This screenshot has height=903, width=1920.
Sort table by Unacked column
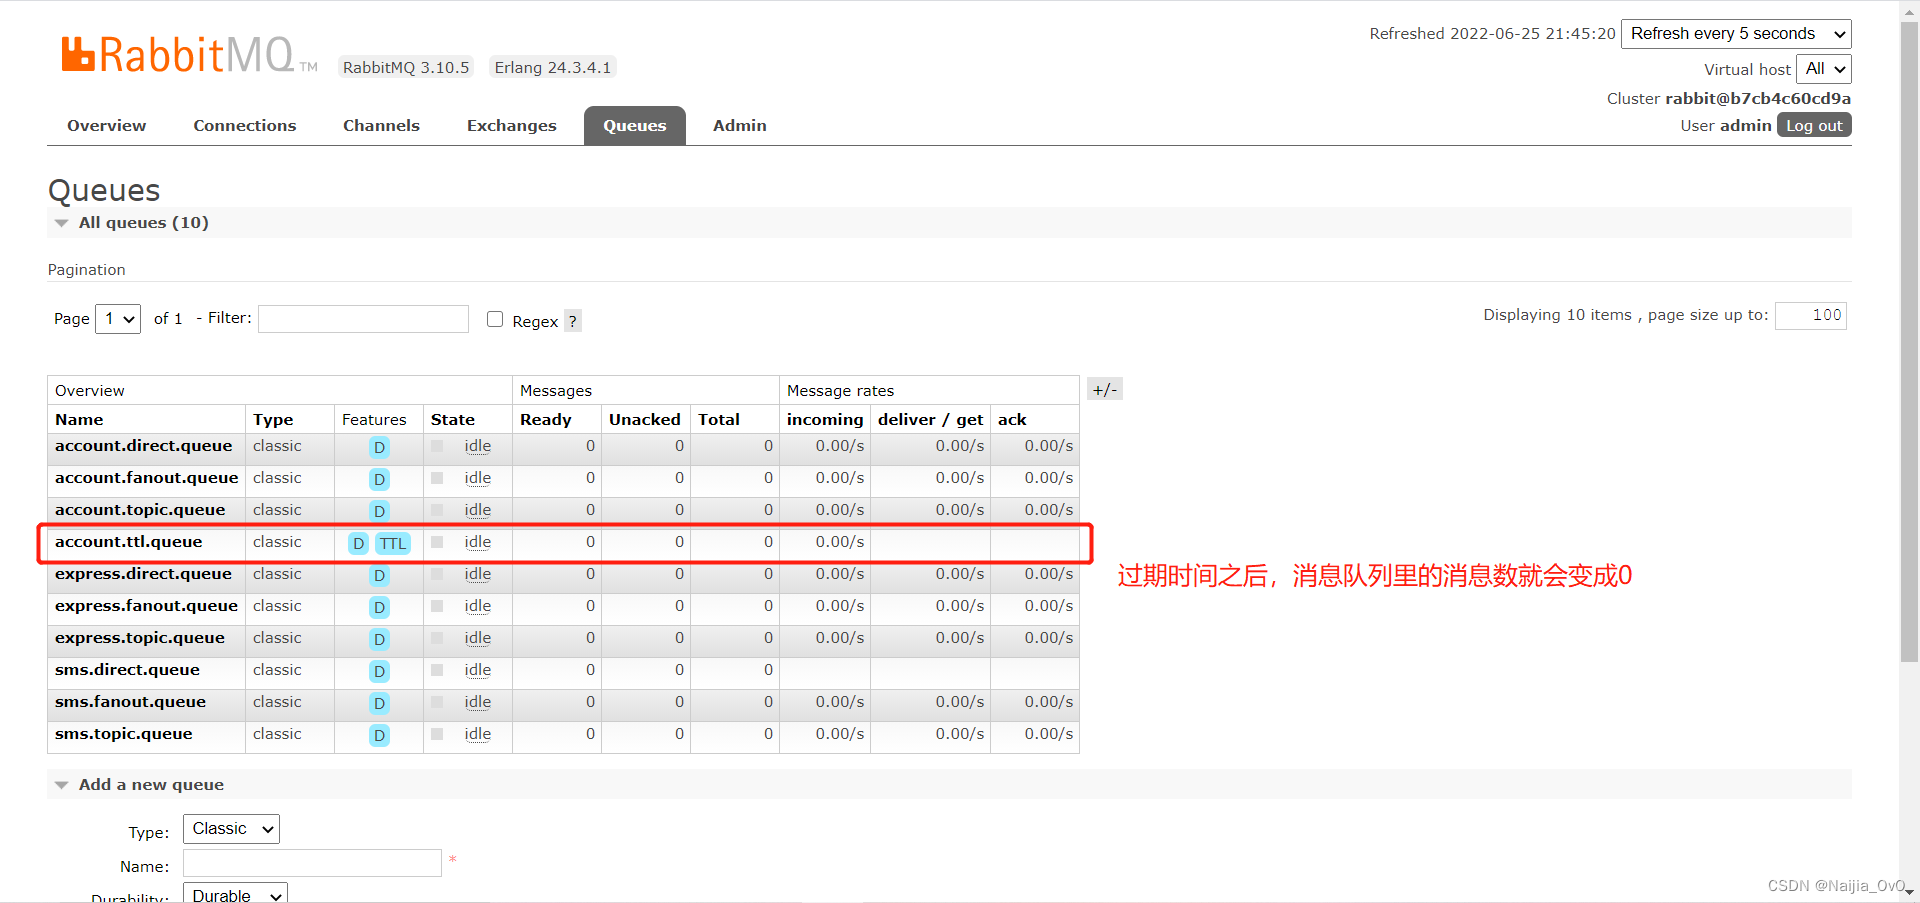(645, 420)
